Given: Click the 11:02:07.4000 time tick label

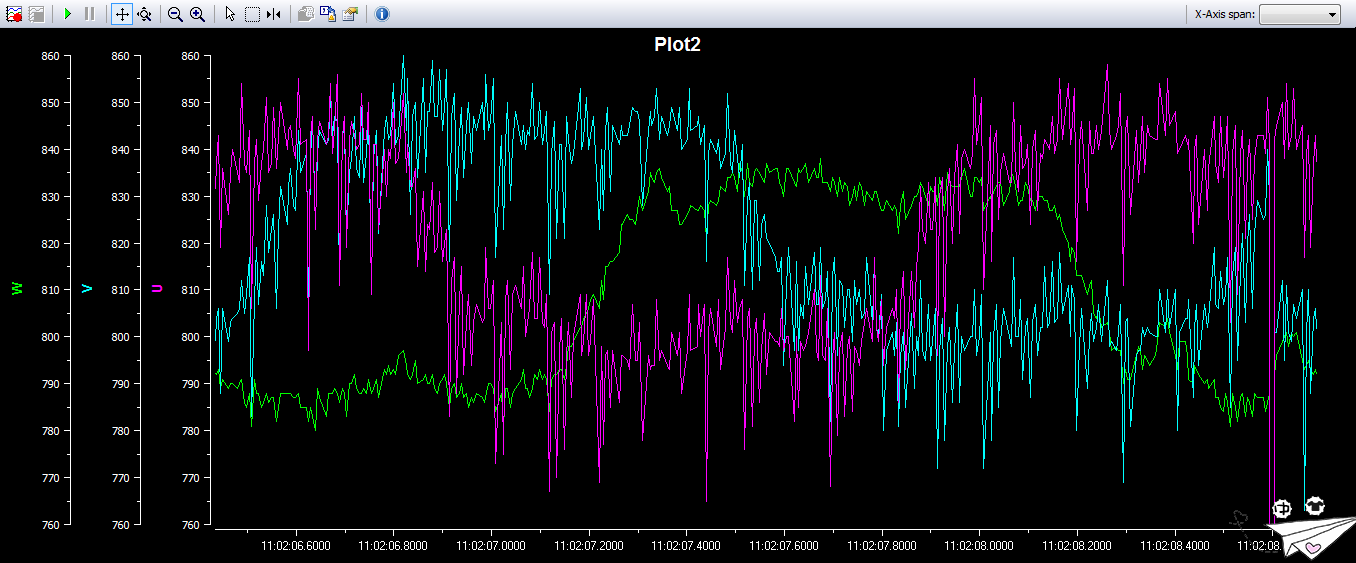Looking at the screenshot, I should (685, 546).
